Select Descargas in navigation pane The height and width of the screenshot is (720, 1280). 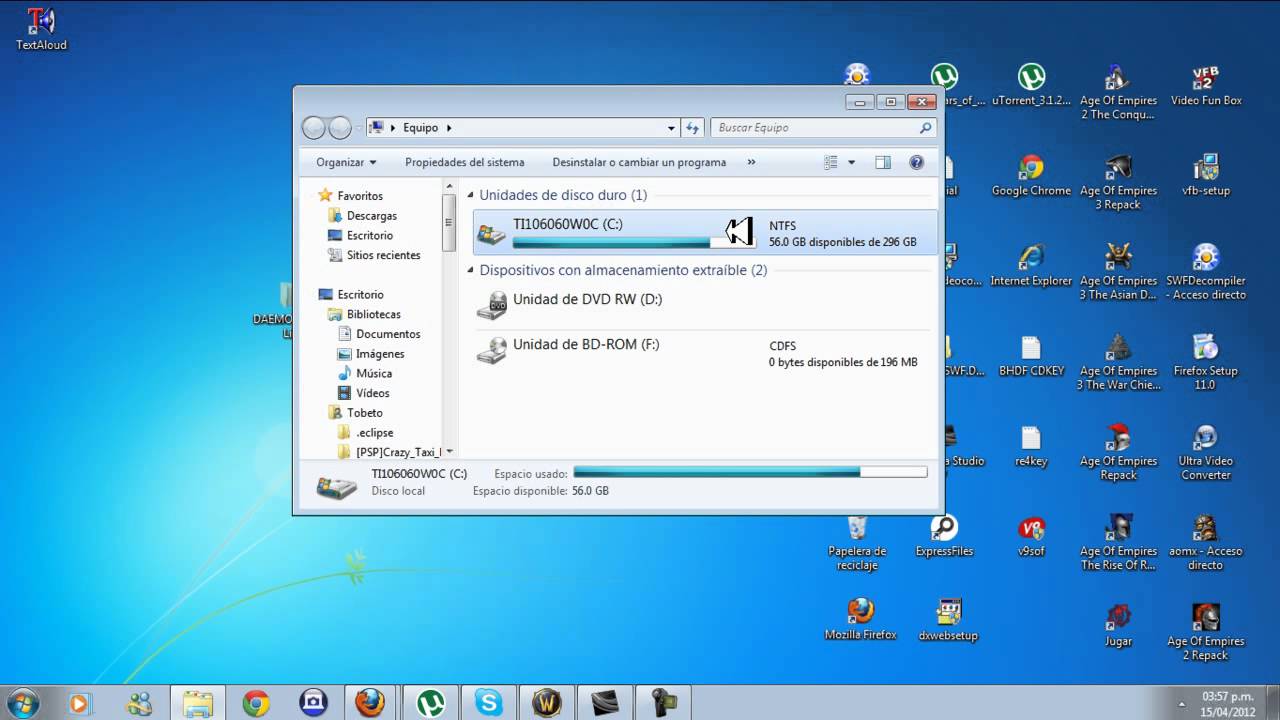[x=371, y=216]
